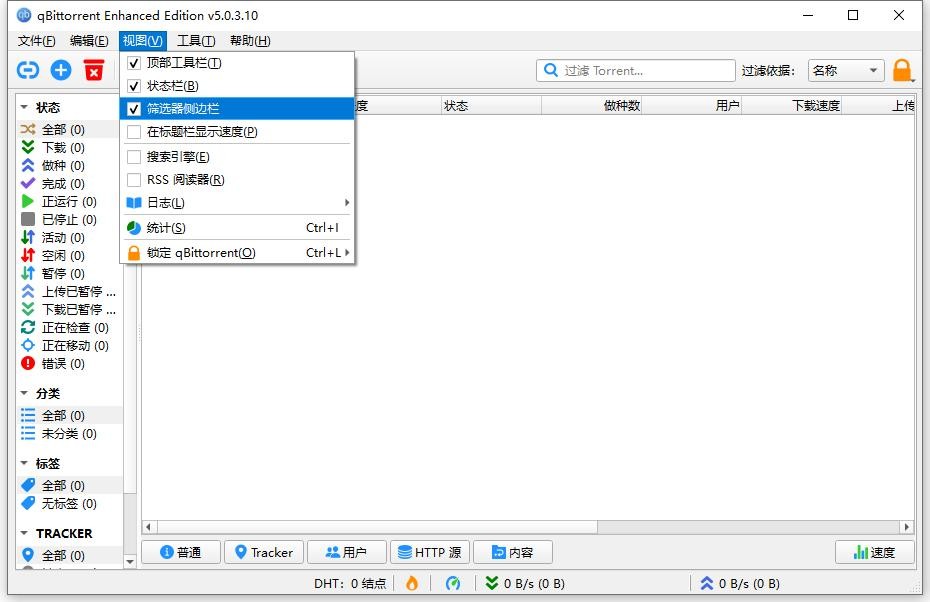Click the speed gauge icon in status bar

[x=453, y=583]
